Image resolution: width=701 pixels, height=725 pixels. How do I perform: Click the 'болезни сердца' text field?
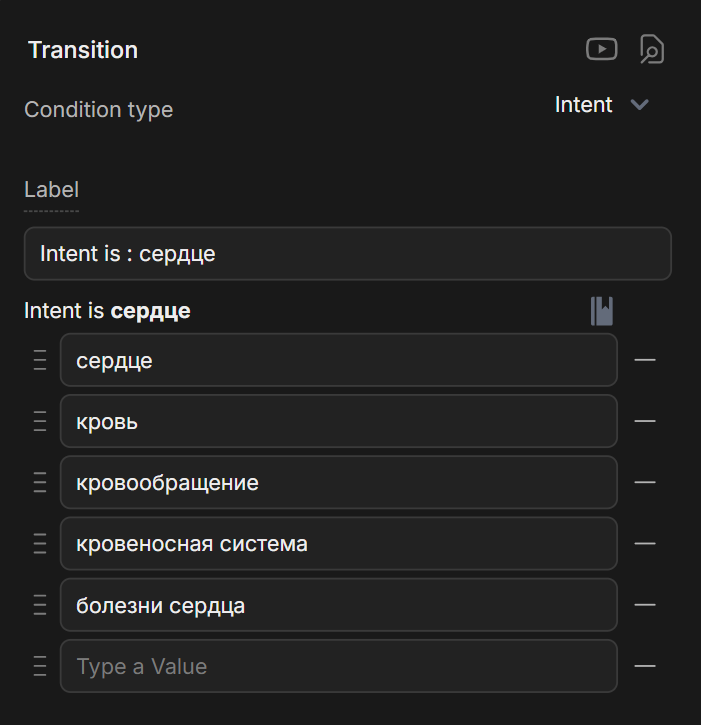point(338,604)
